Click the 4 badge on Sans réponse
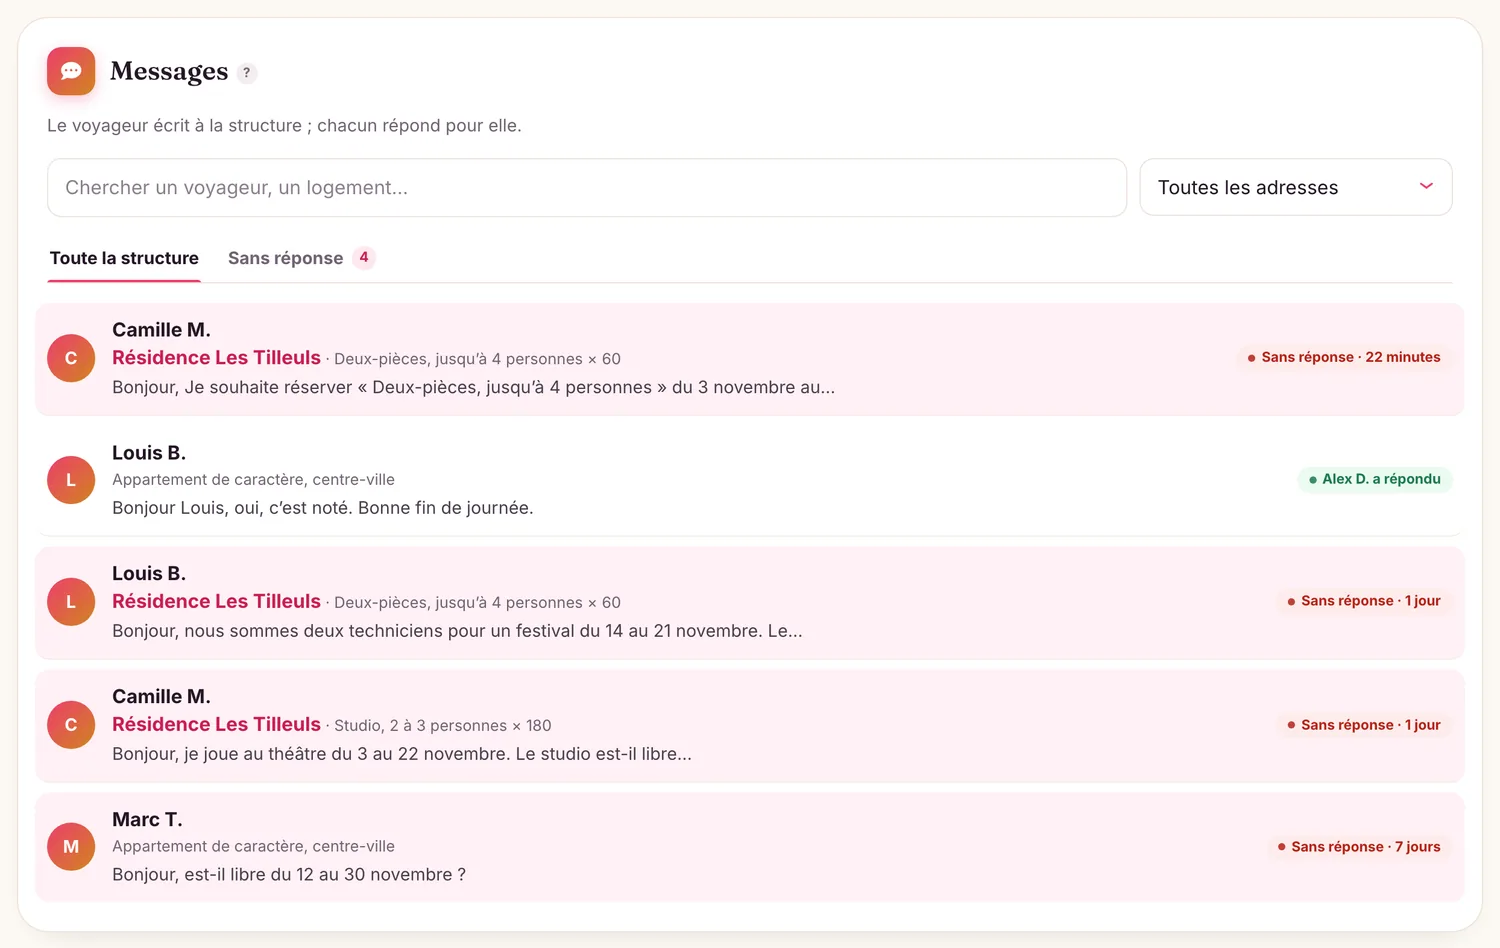Image resolution: width=1500 pixels, height=948 pixels. [x=364, y=257]
